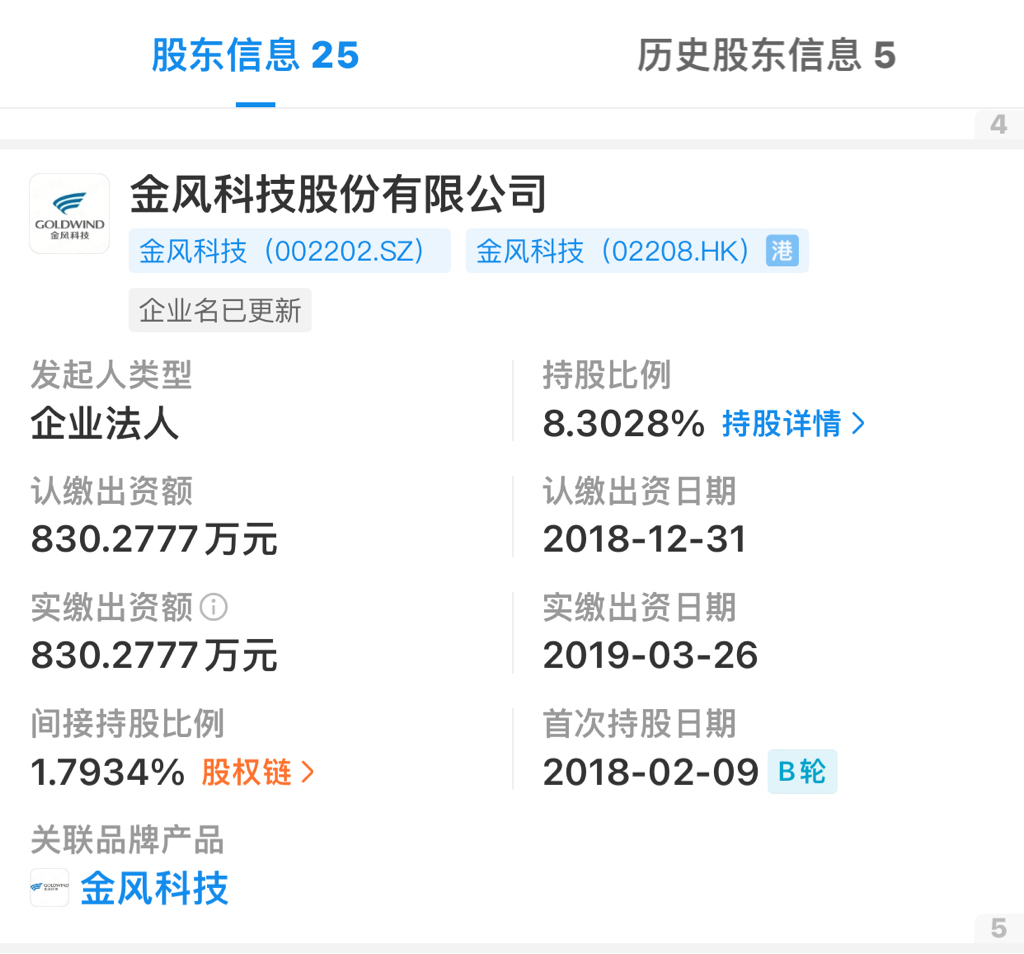The width and height of the screenshot is (1024, 954).
Task: Tap the 企业名已更新 label
Action: pyautogui.click(x=220, y=310)
